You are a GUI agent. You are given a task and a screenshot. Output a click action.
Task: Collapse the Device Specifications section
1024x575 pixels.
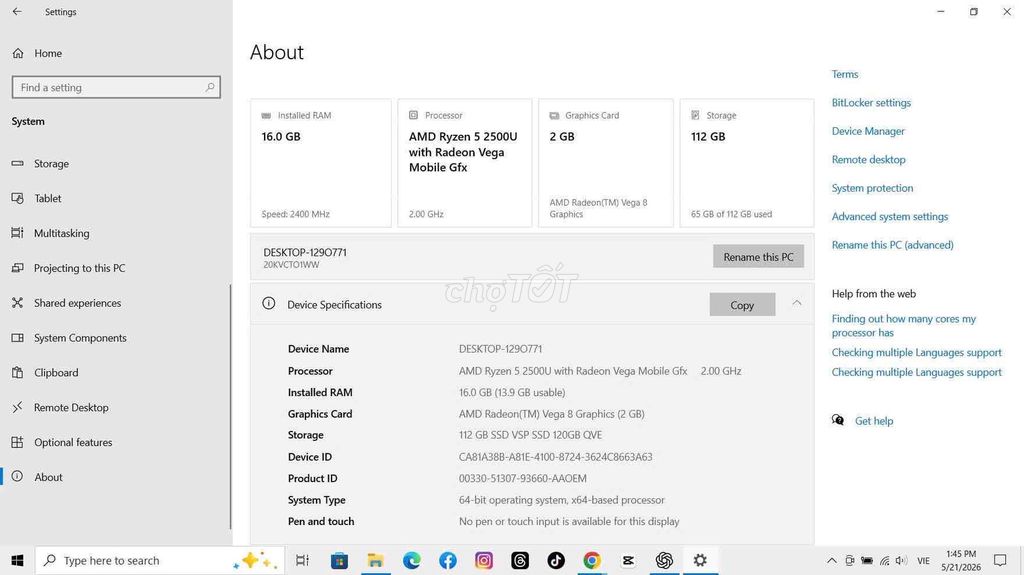click(797, 303)
